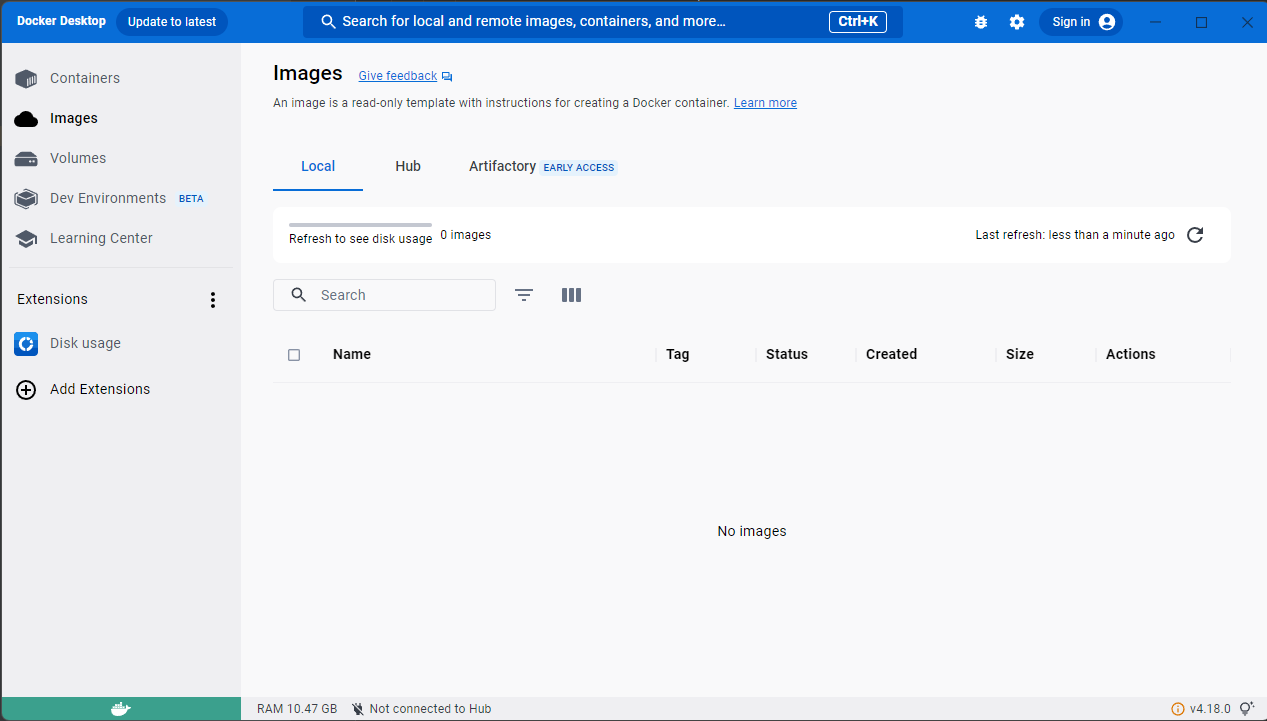Switch to the Hub tab
The image size is (1267, 721).
tap(408, 166)
